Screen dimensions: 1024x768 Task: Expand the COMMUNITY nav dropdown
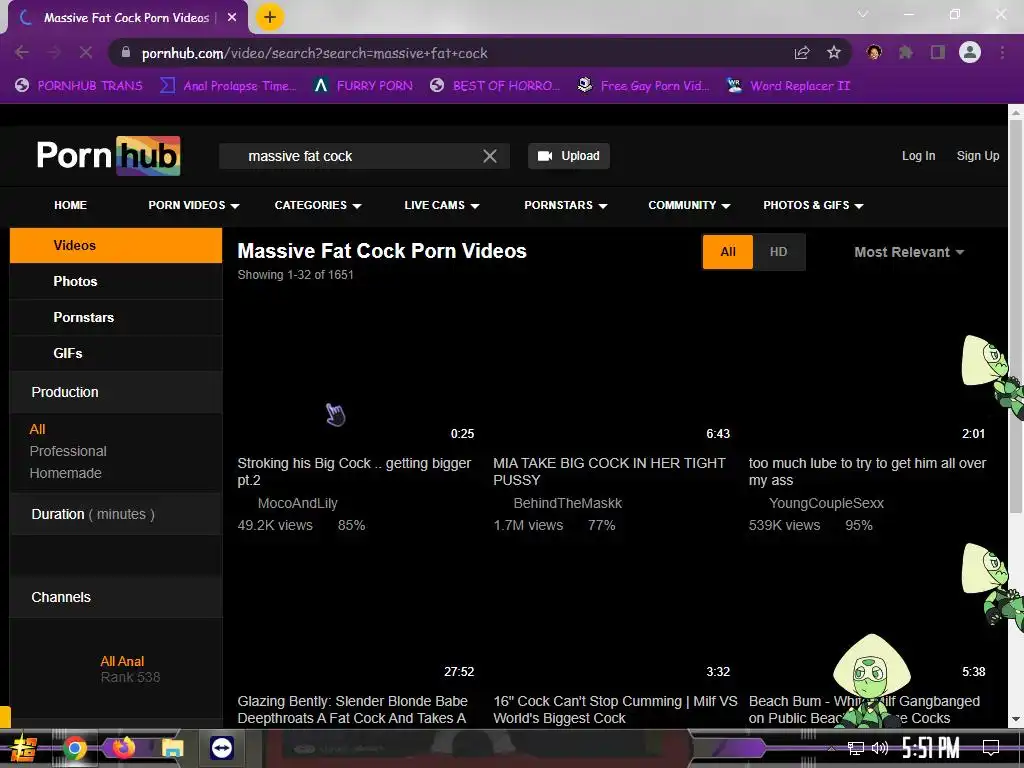[689, 205]
